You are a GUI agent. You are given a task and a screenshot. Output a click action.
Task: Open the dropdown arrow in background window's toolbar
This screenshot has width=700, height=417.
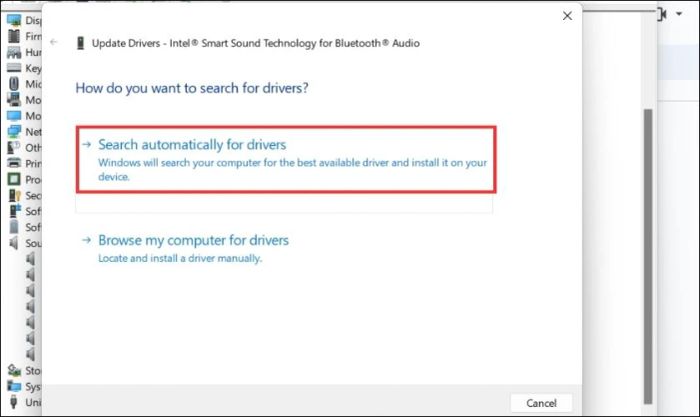(679, 14)
